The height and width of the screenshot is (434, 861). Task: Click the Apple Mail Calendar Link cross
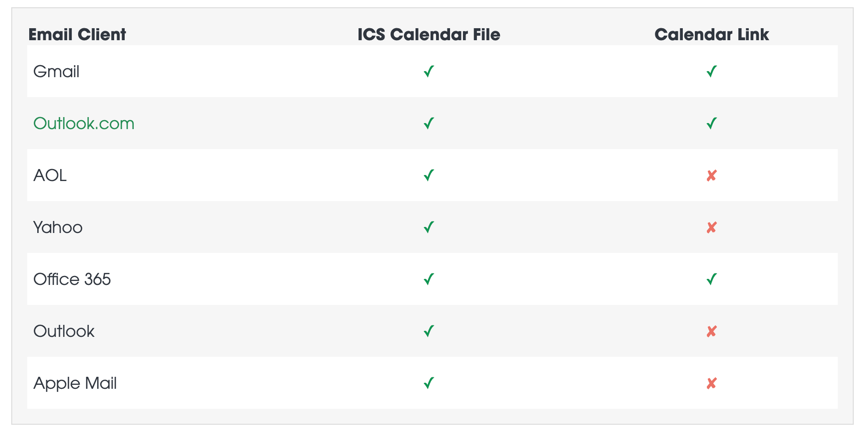click(x=711, y=384)
